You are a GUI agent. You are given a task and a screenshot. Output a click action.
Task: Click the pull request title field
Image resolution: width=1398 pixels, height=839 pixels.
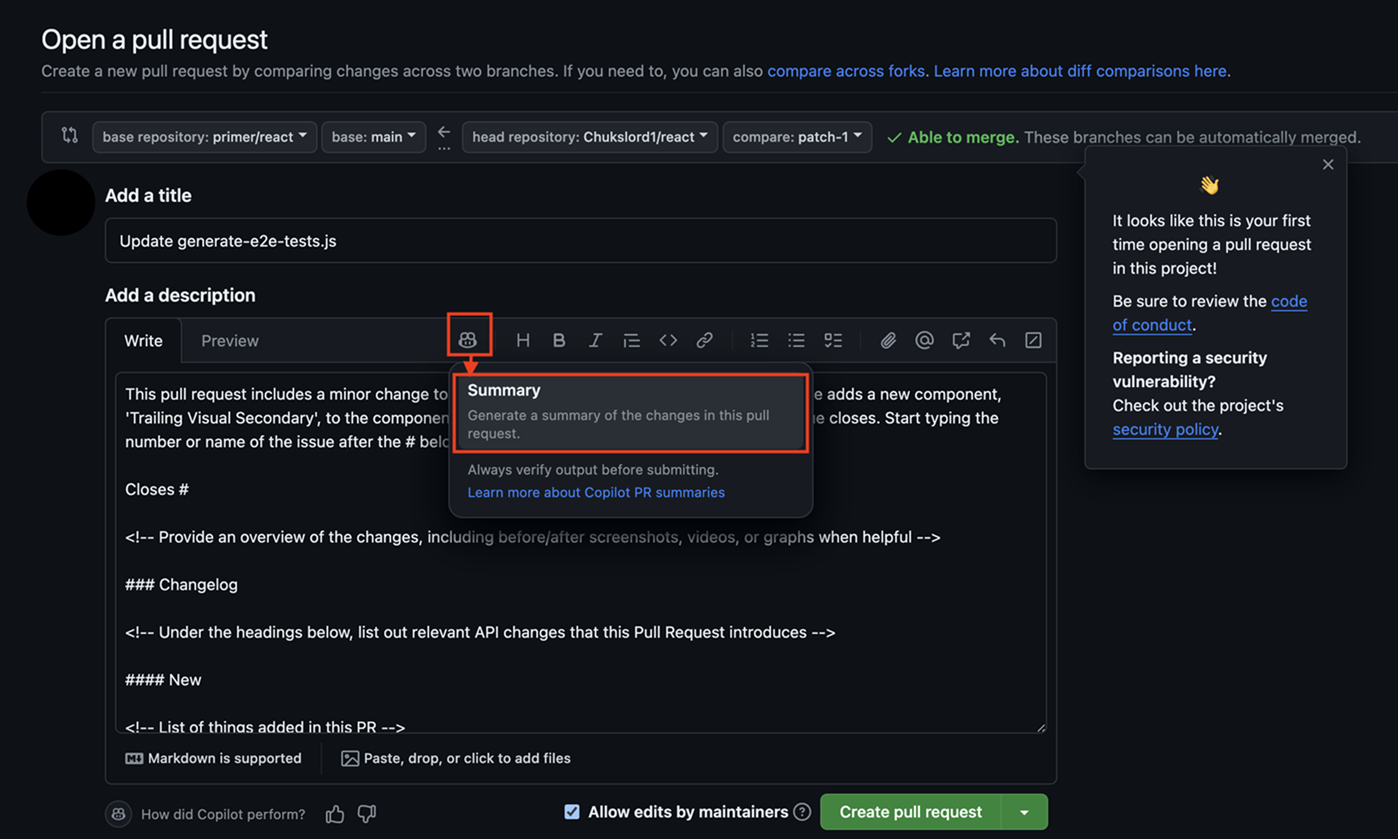coord(581,240)
